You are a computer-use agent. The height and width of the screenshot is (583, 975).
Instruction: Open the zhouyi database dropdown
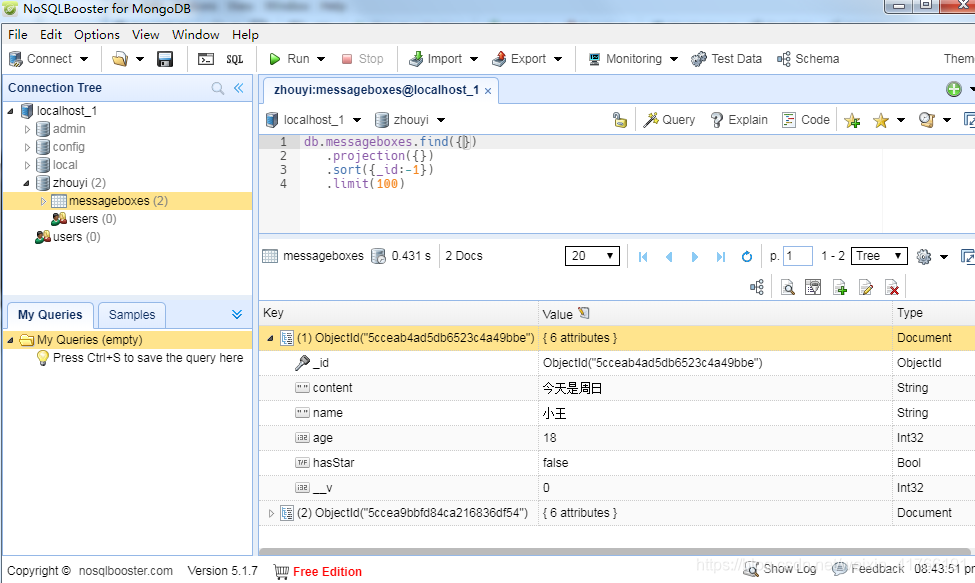point(441,120)
